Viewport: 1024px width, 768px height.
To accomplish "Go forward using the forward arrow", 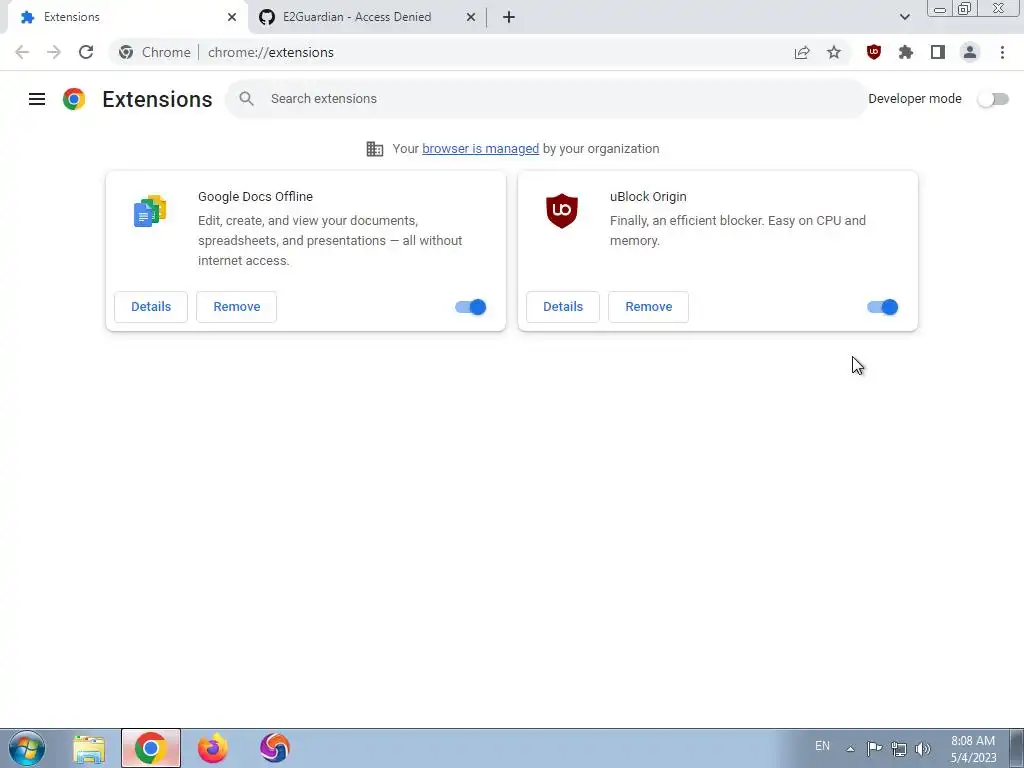I will (54, 52).
